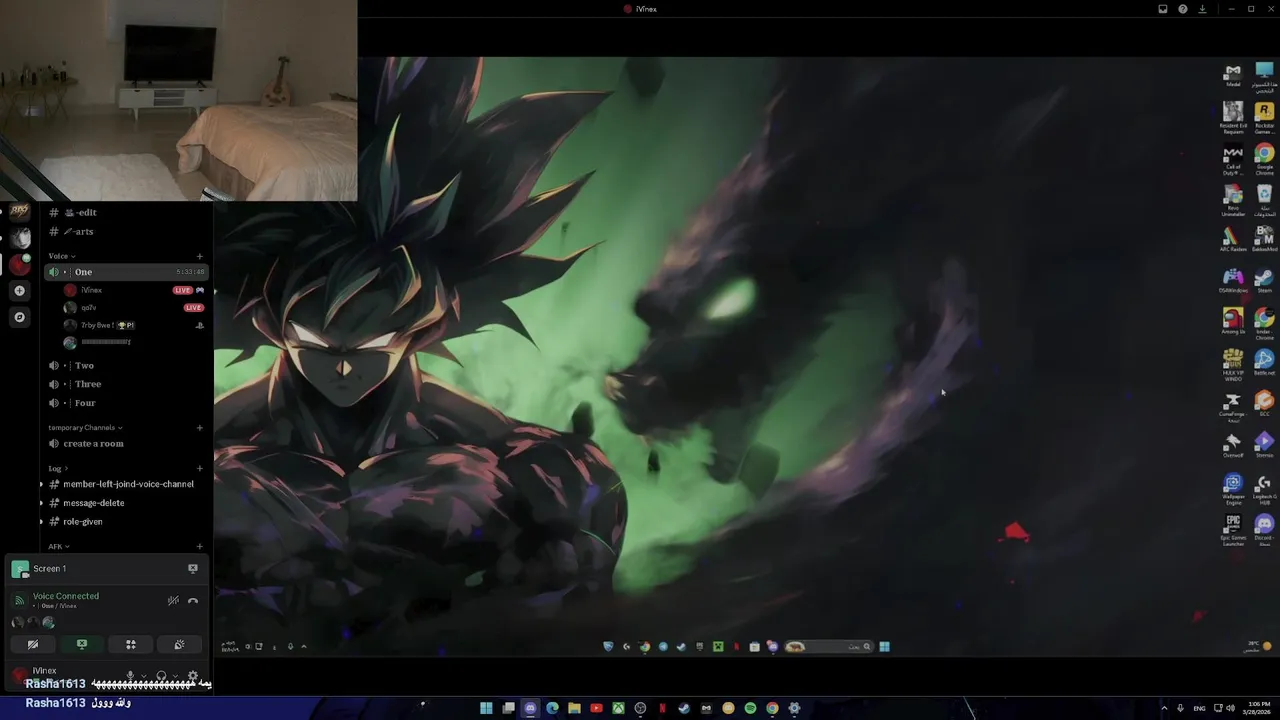Create channel in temporary Channels category
This screenshot has width=1280, height=720.
click(x=199, y=428)
